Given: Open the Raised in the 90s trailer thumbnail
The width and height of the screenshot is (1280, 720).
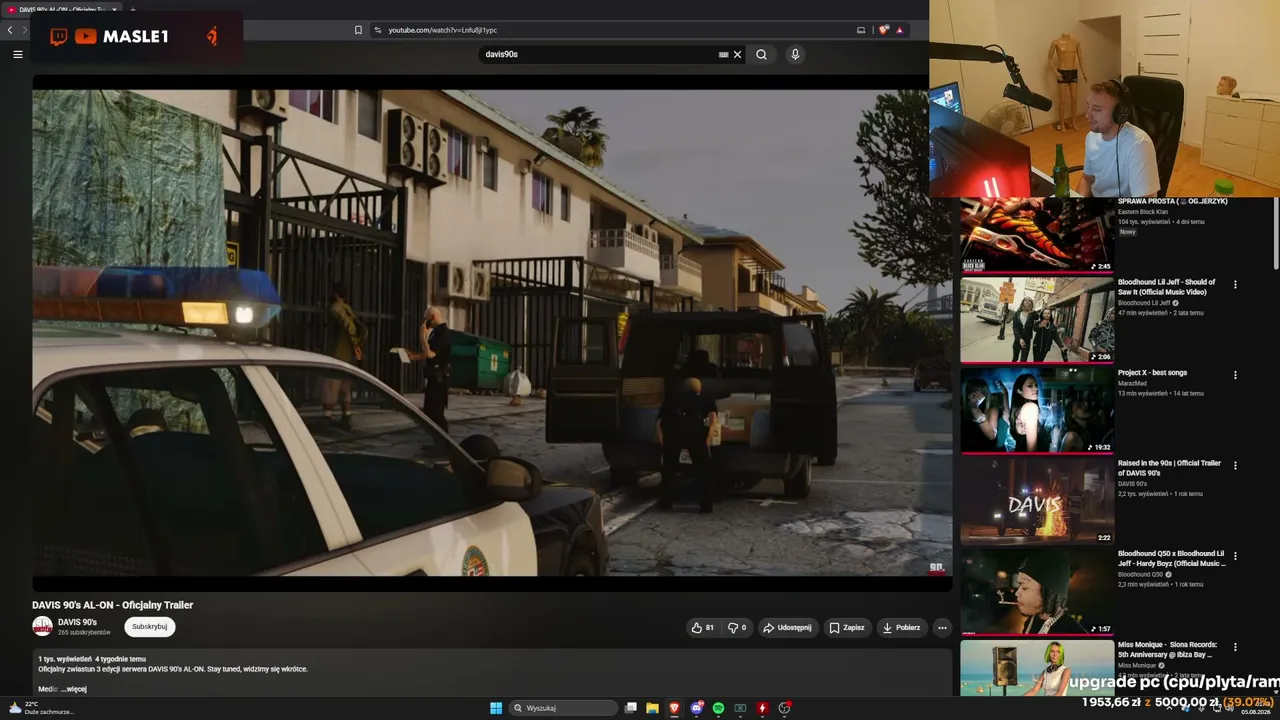Looking at the screenshot, I should tap(1037, 502).
